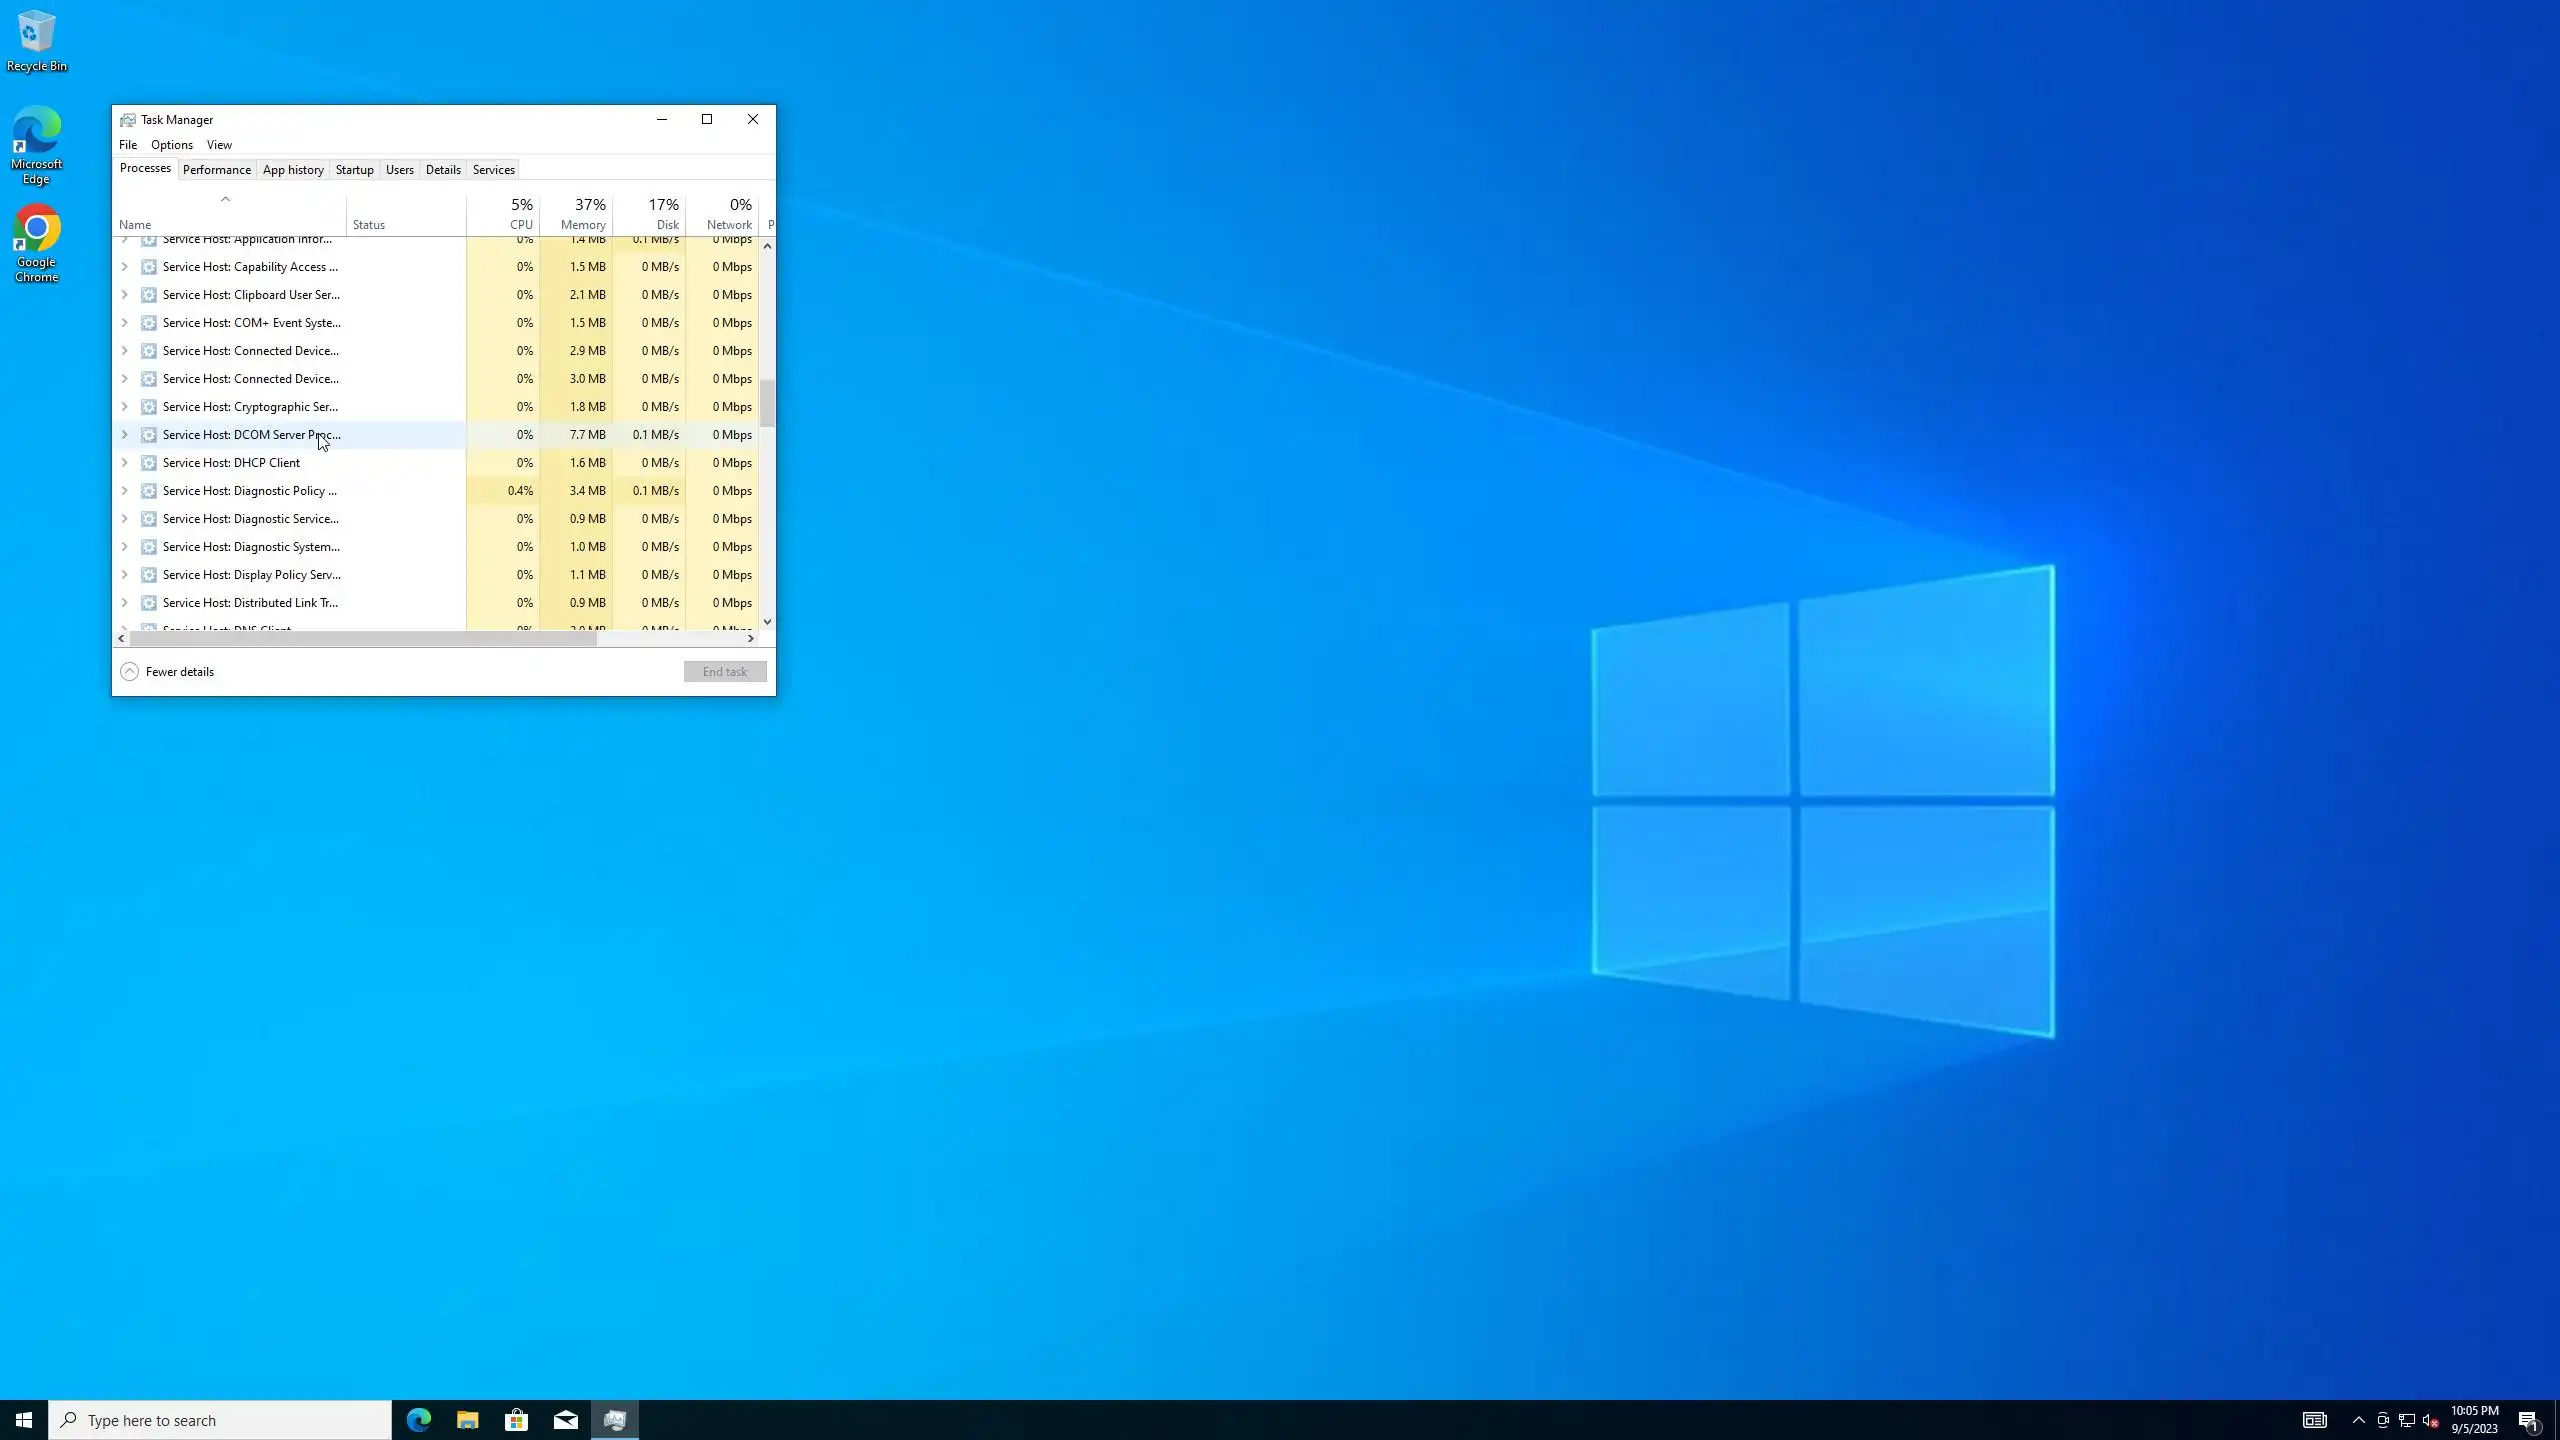Show hidden system tray icons chevron

pyautogui.click(x=2358, y=1420)
